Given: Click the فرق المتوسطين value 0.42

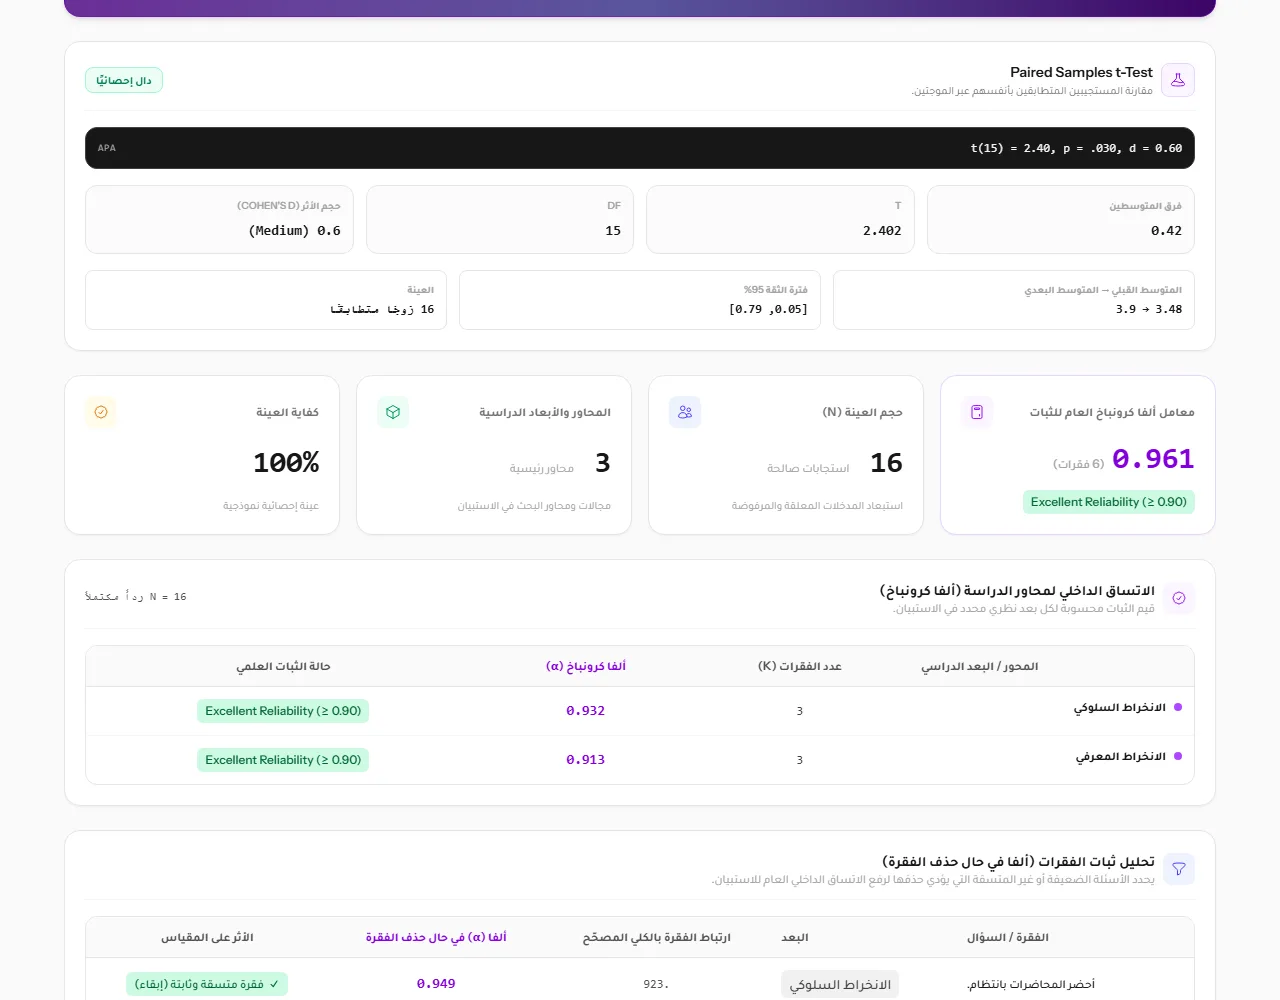Looking at the screenshot, I should (x=1166, y=230).
